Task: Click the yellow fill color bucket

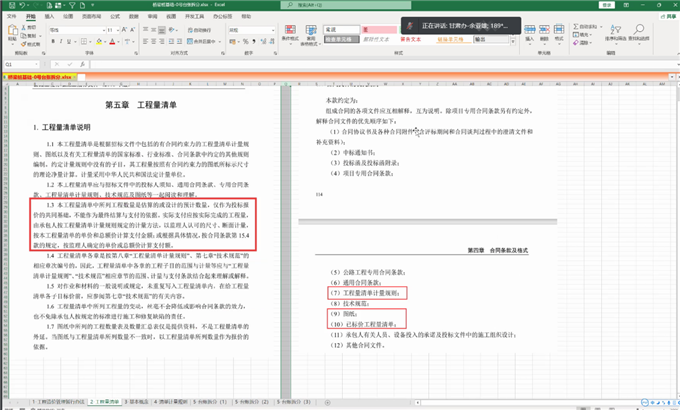Action: 99,42
